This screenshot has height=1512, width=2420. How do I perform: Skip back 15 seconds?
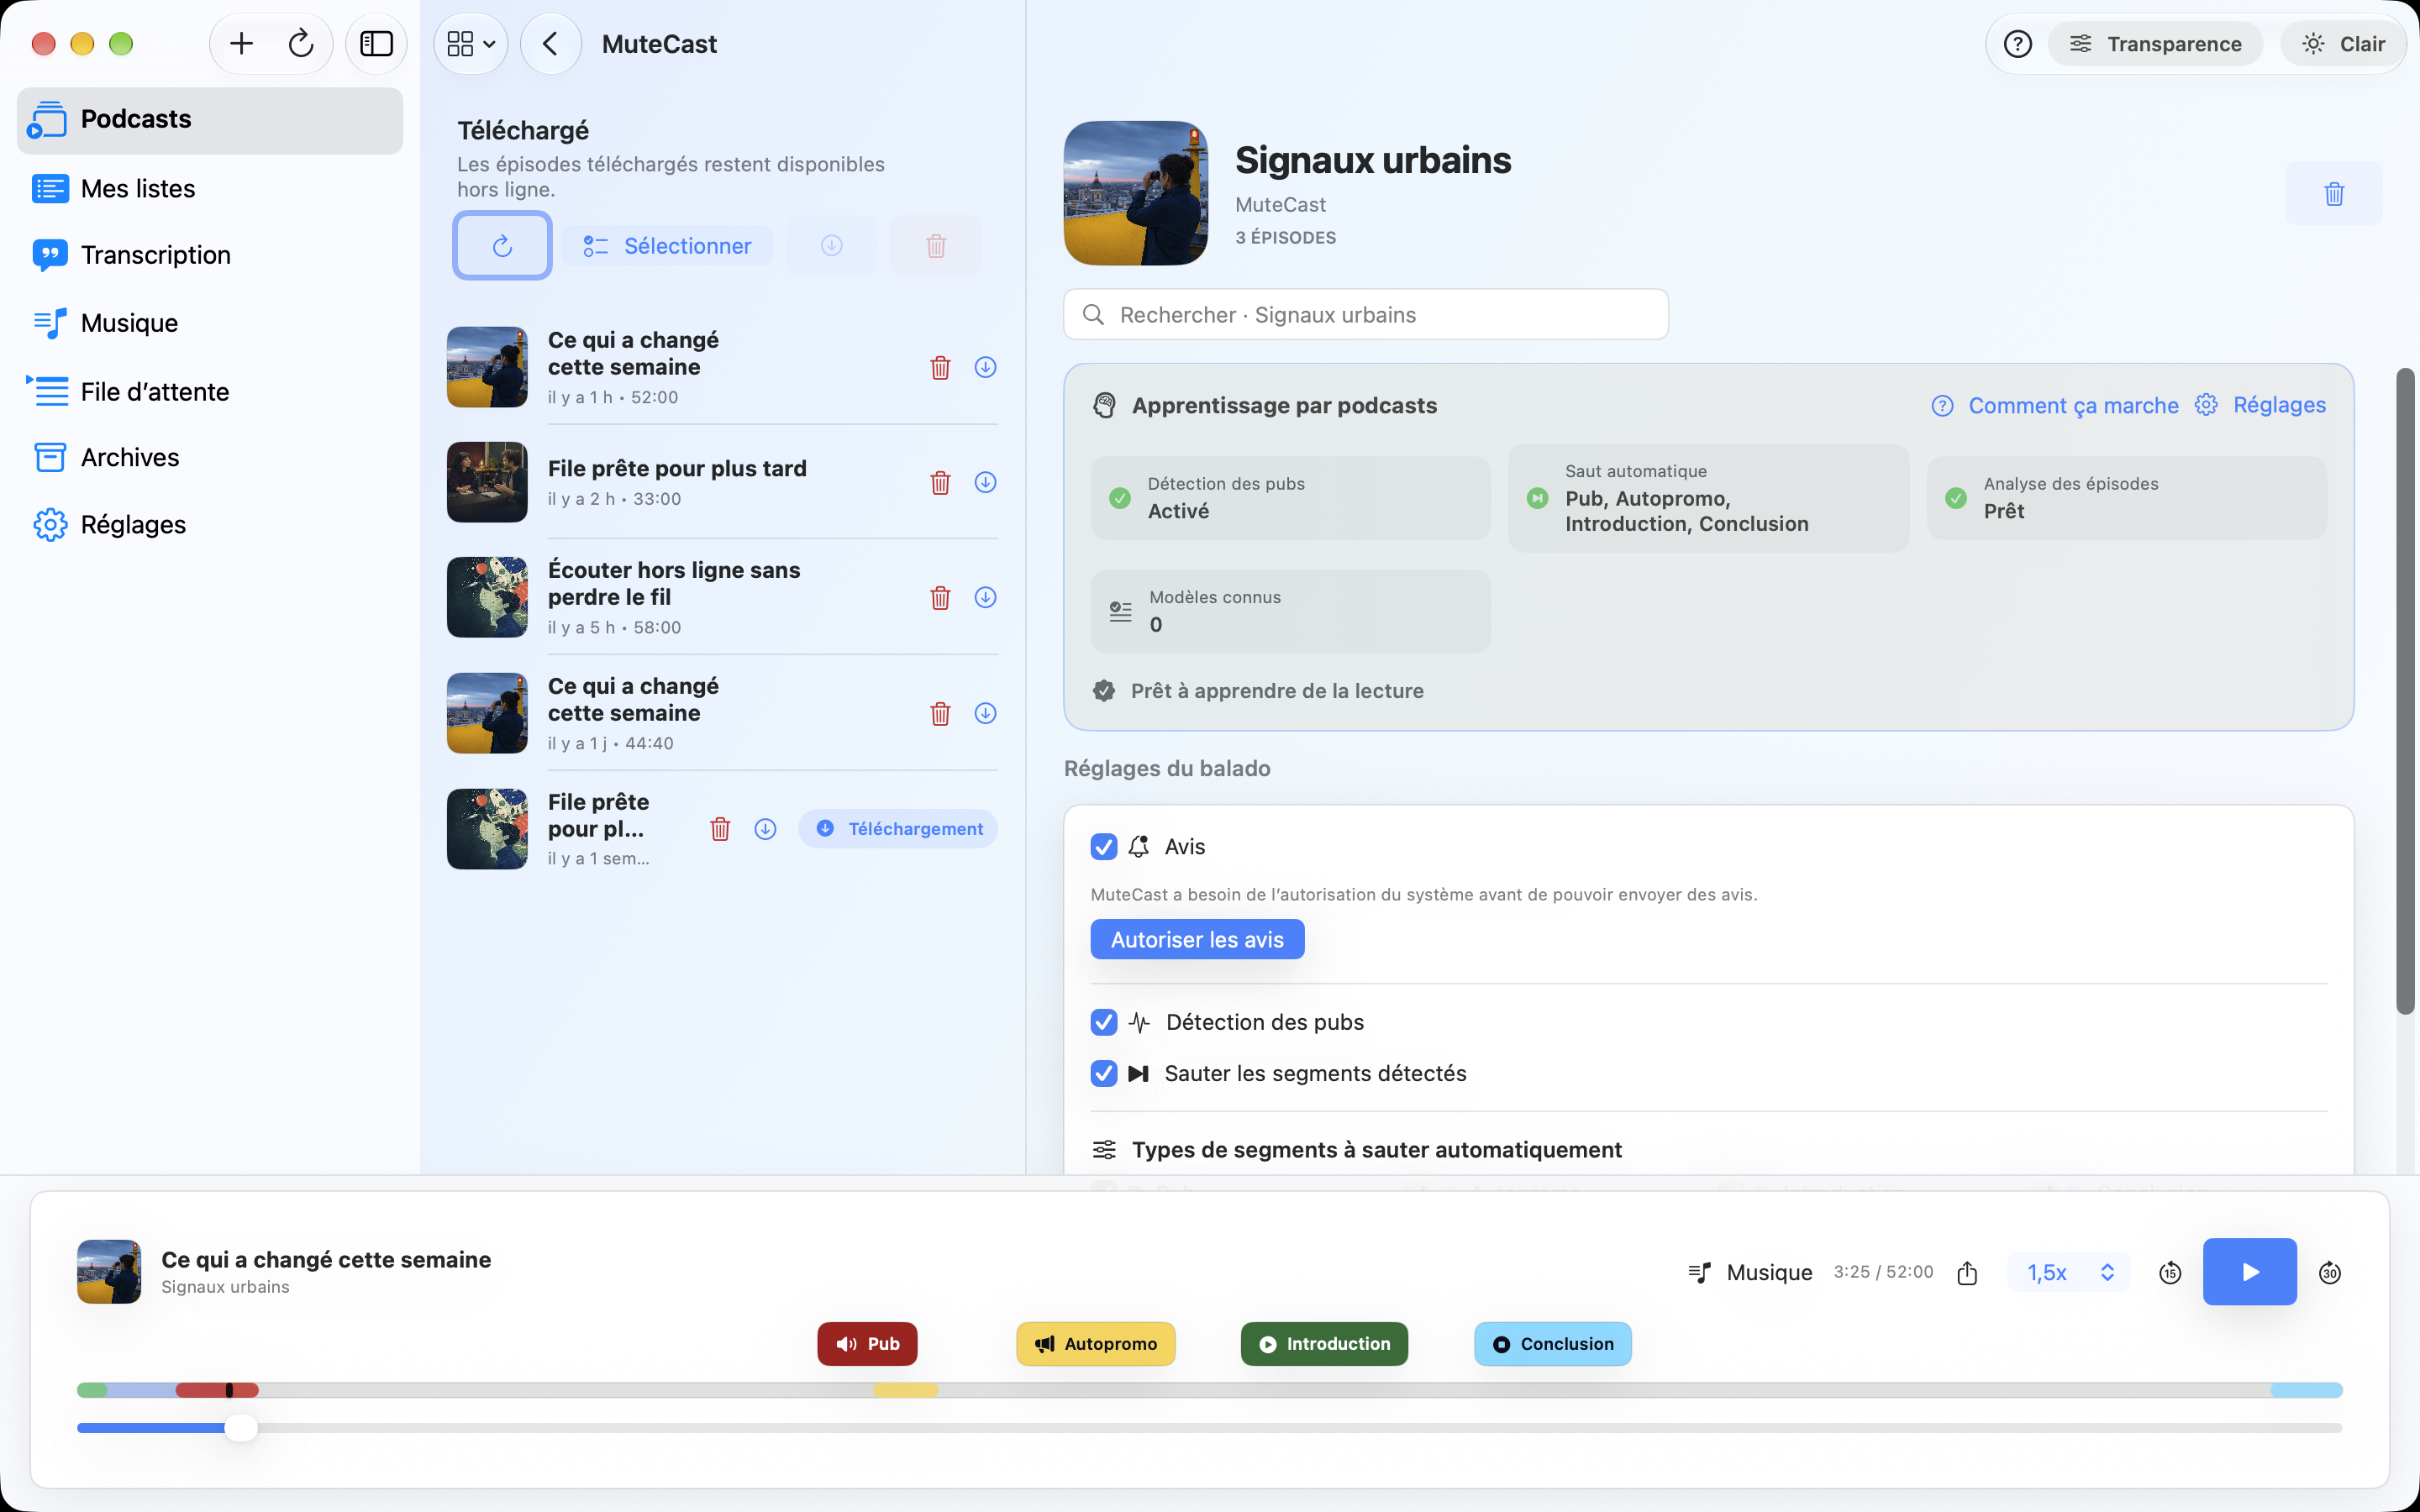(x=2170, y=1273)
